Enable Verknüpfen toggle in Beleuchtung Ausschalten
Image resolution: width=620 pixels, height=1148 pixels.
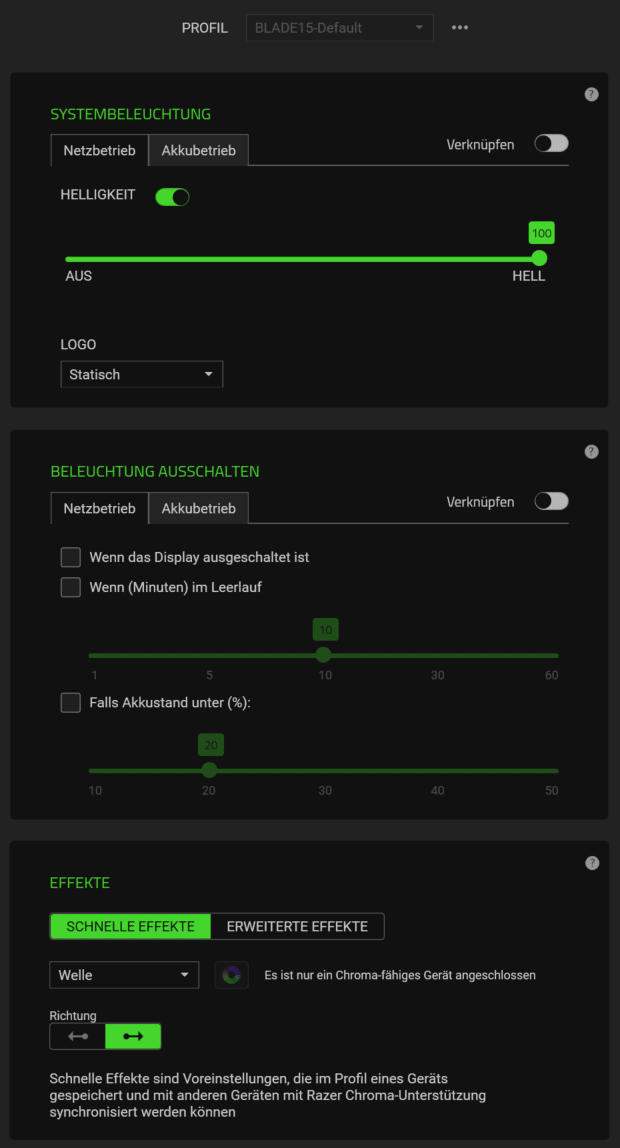click(x=551, y=501)
